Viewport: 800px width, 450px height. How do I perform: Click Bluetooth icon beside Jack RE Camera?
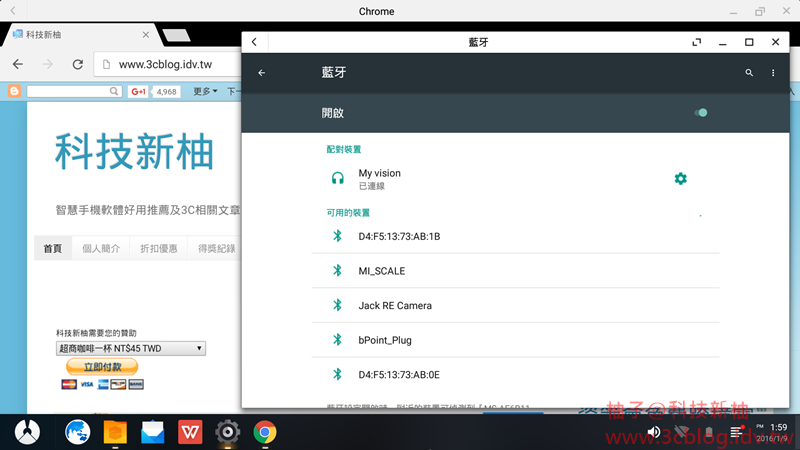pos(337,305)
